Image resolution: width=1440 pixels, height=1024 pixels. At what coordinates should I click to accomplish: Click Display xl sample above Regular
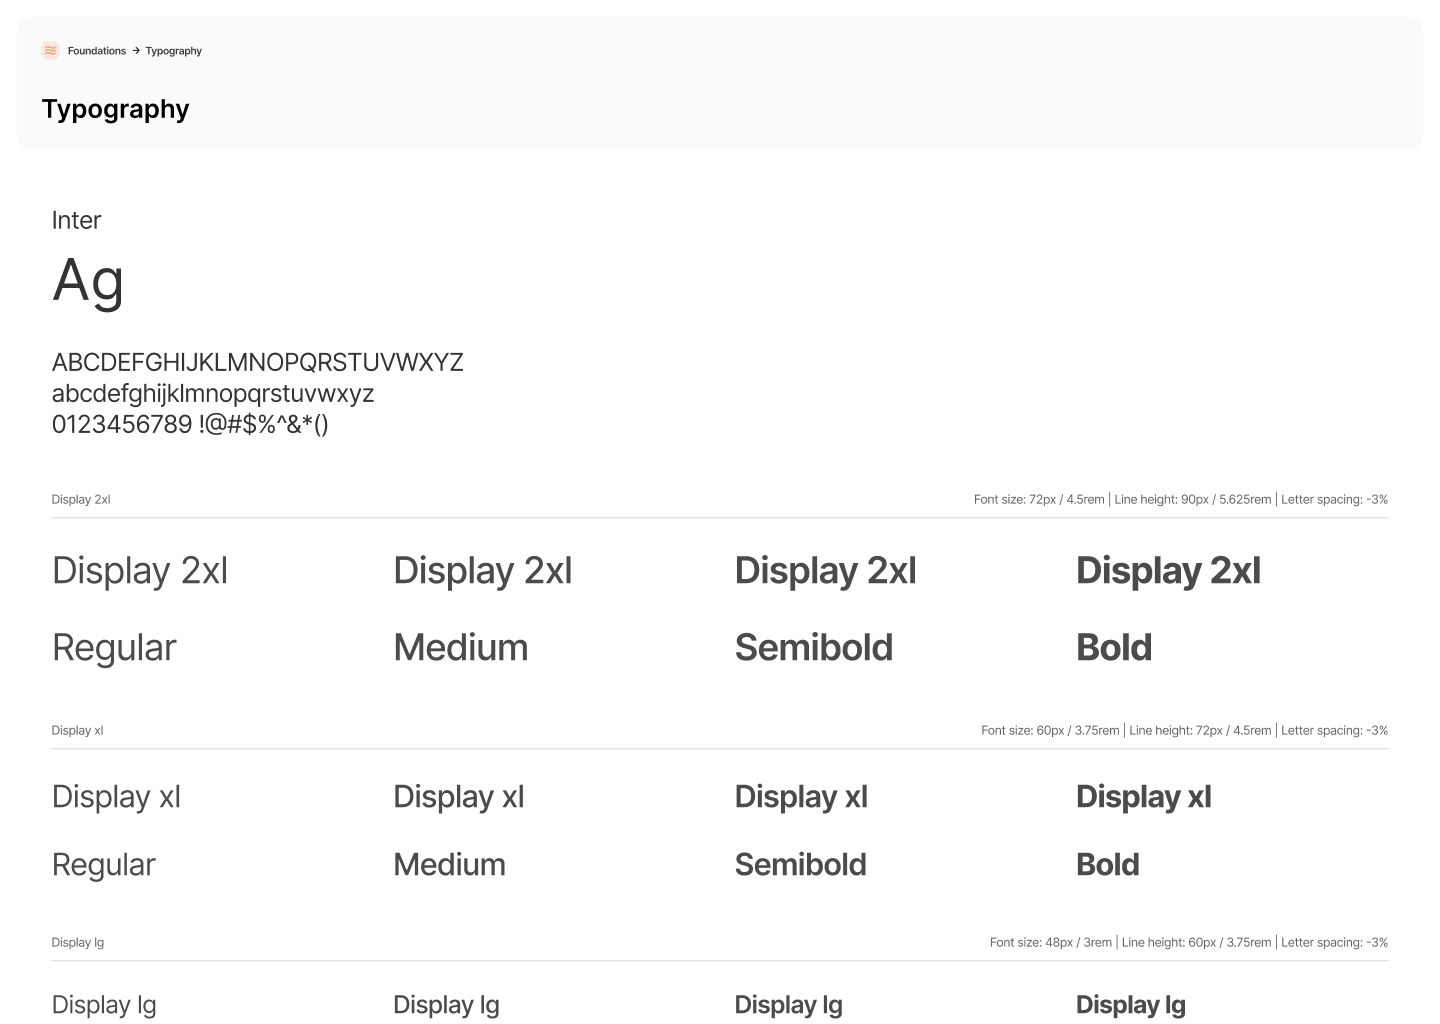click(116, 797)
